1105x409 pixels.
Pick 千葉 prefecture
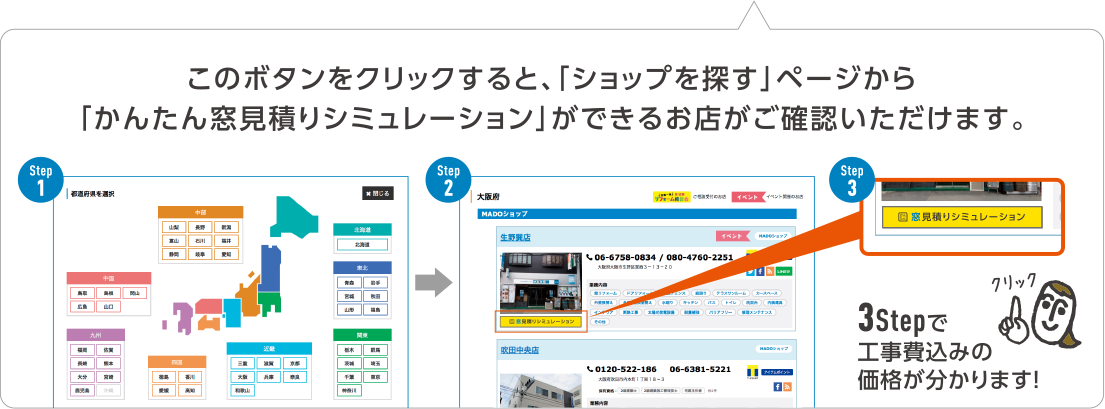pos(349,377)
